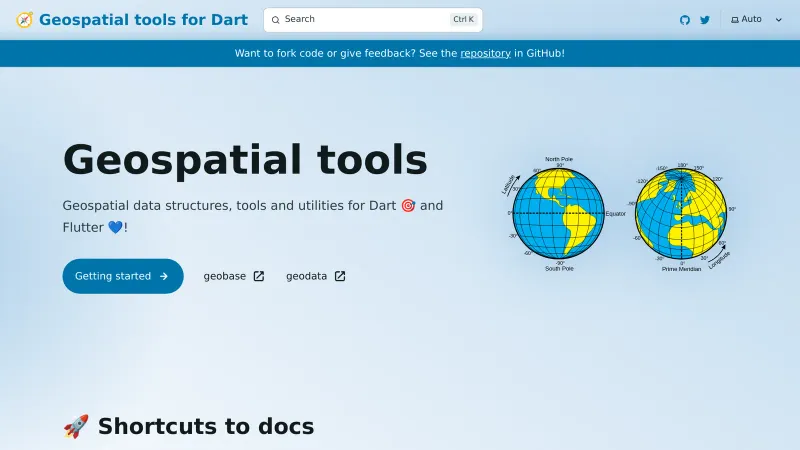800x450 pixels.
Task: Go to Geospatial tools for Dart home
Action: pos(143,19)
